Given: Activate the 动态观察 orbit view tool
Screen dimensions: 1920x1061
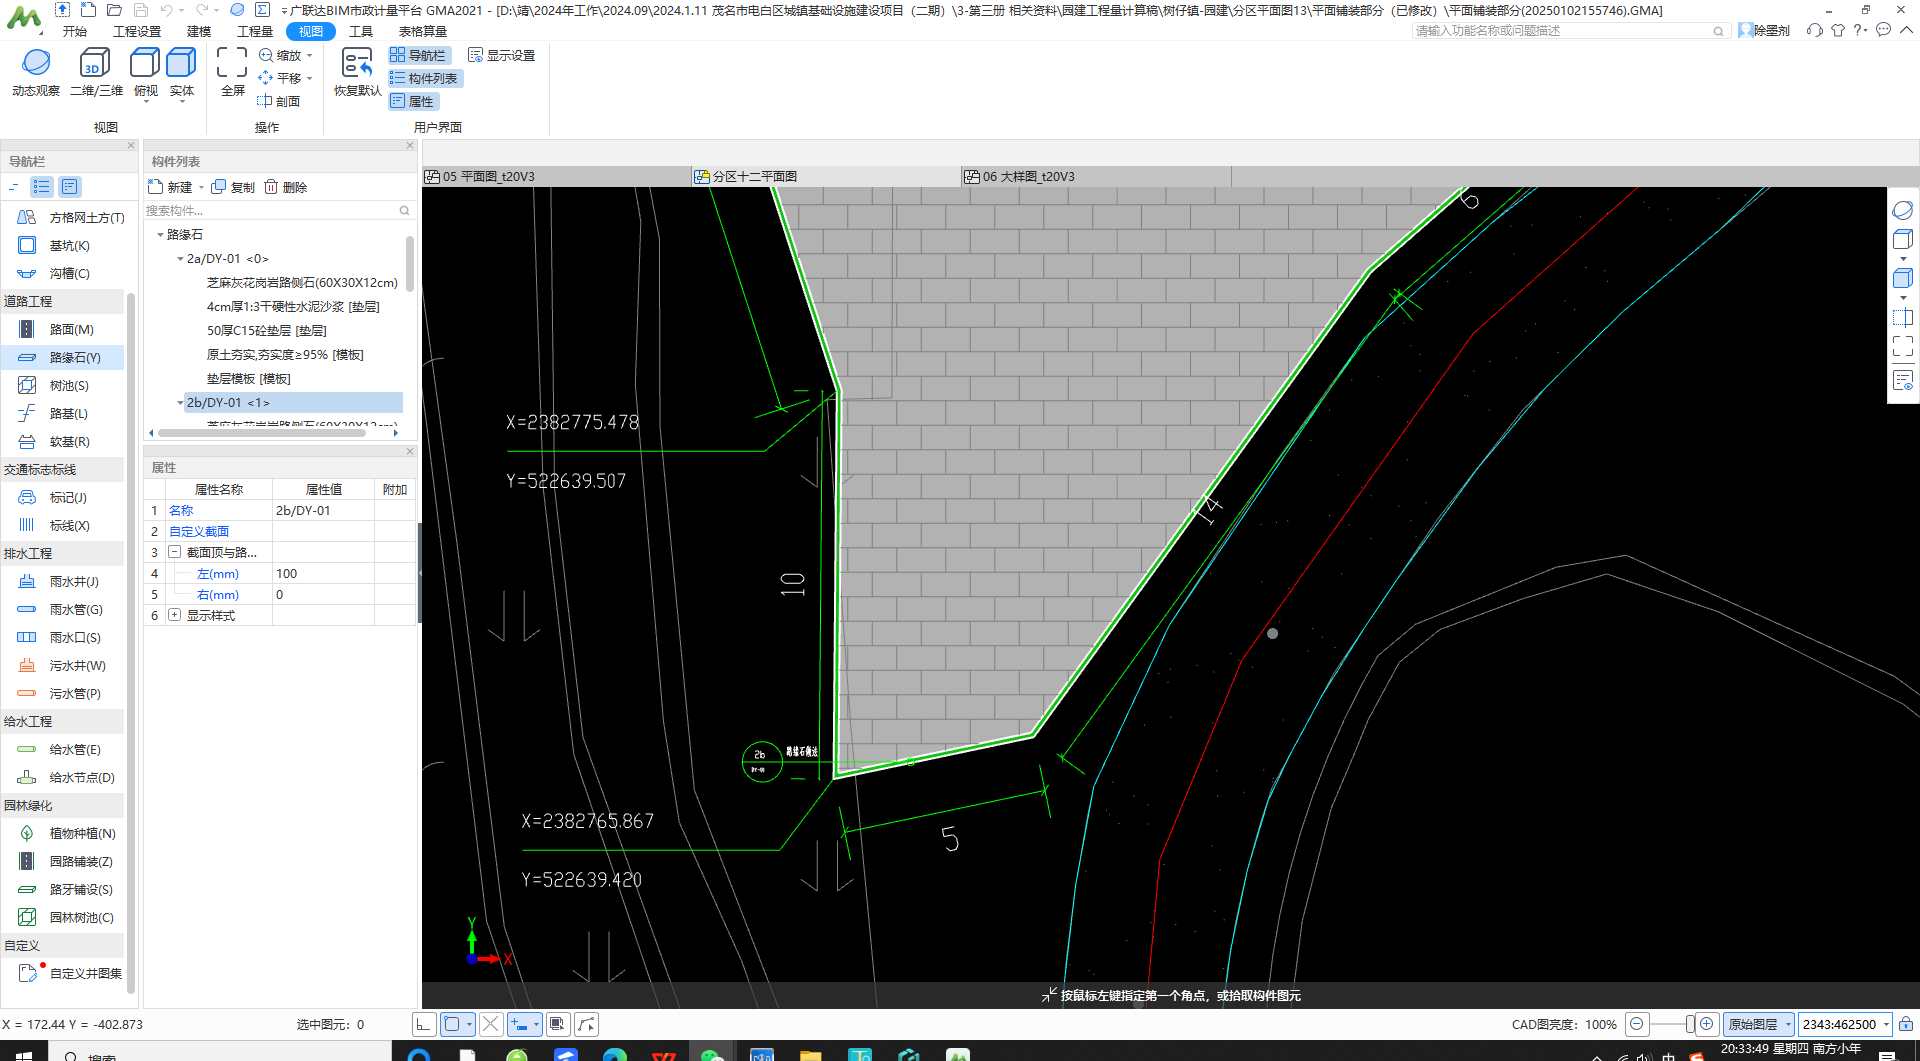Looking at the screenshot, I should pyautogui.click(x=36, y=73).
